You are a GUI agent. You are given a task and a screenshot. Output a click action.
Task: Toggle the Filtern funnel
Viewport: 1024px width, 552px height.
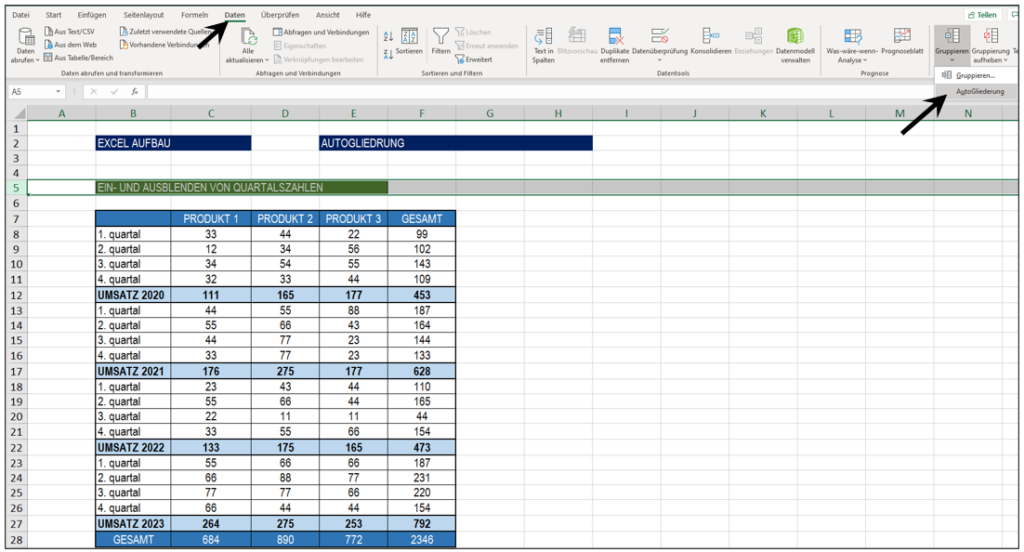(x=441, y=41)
